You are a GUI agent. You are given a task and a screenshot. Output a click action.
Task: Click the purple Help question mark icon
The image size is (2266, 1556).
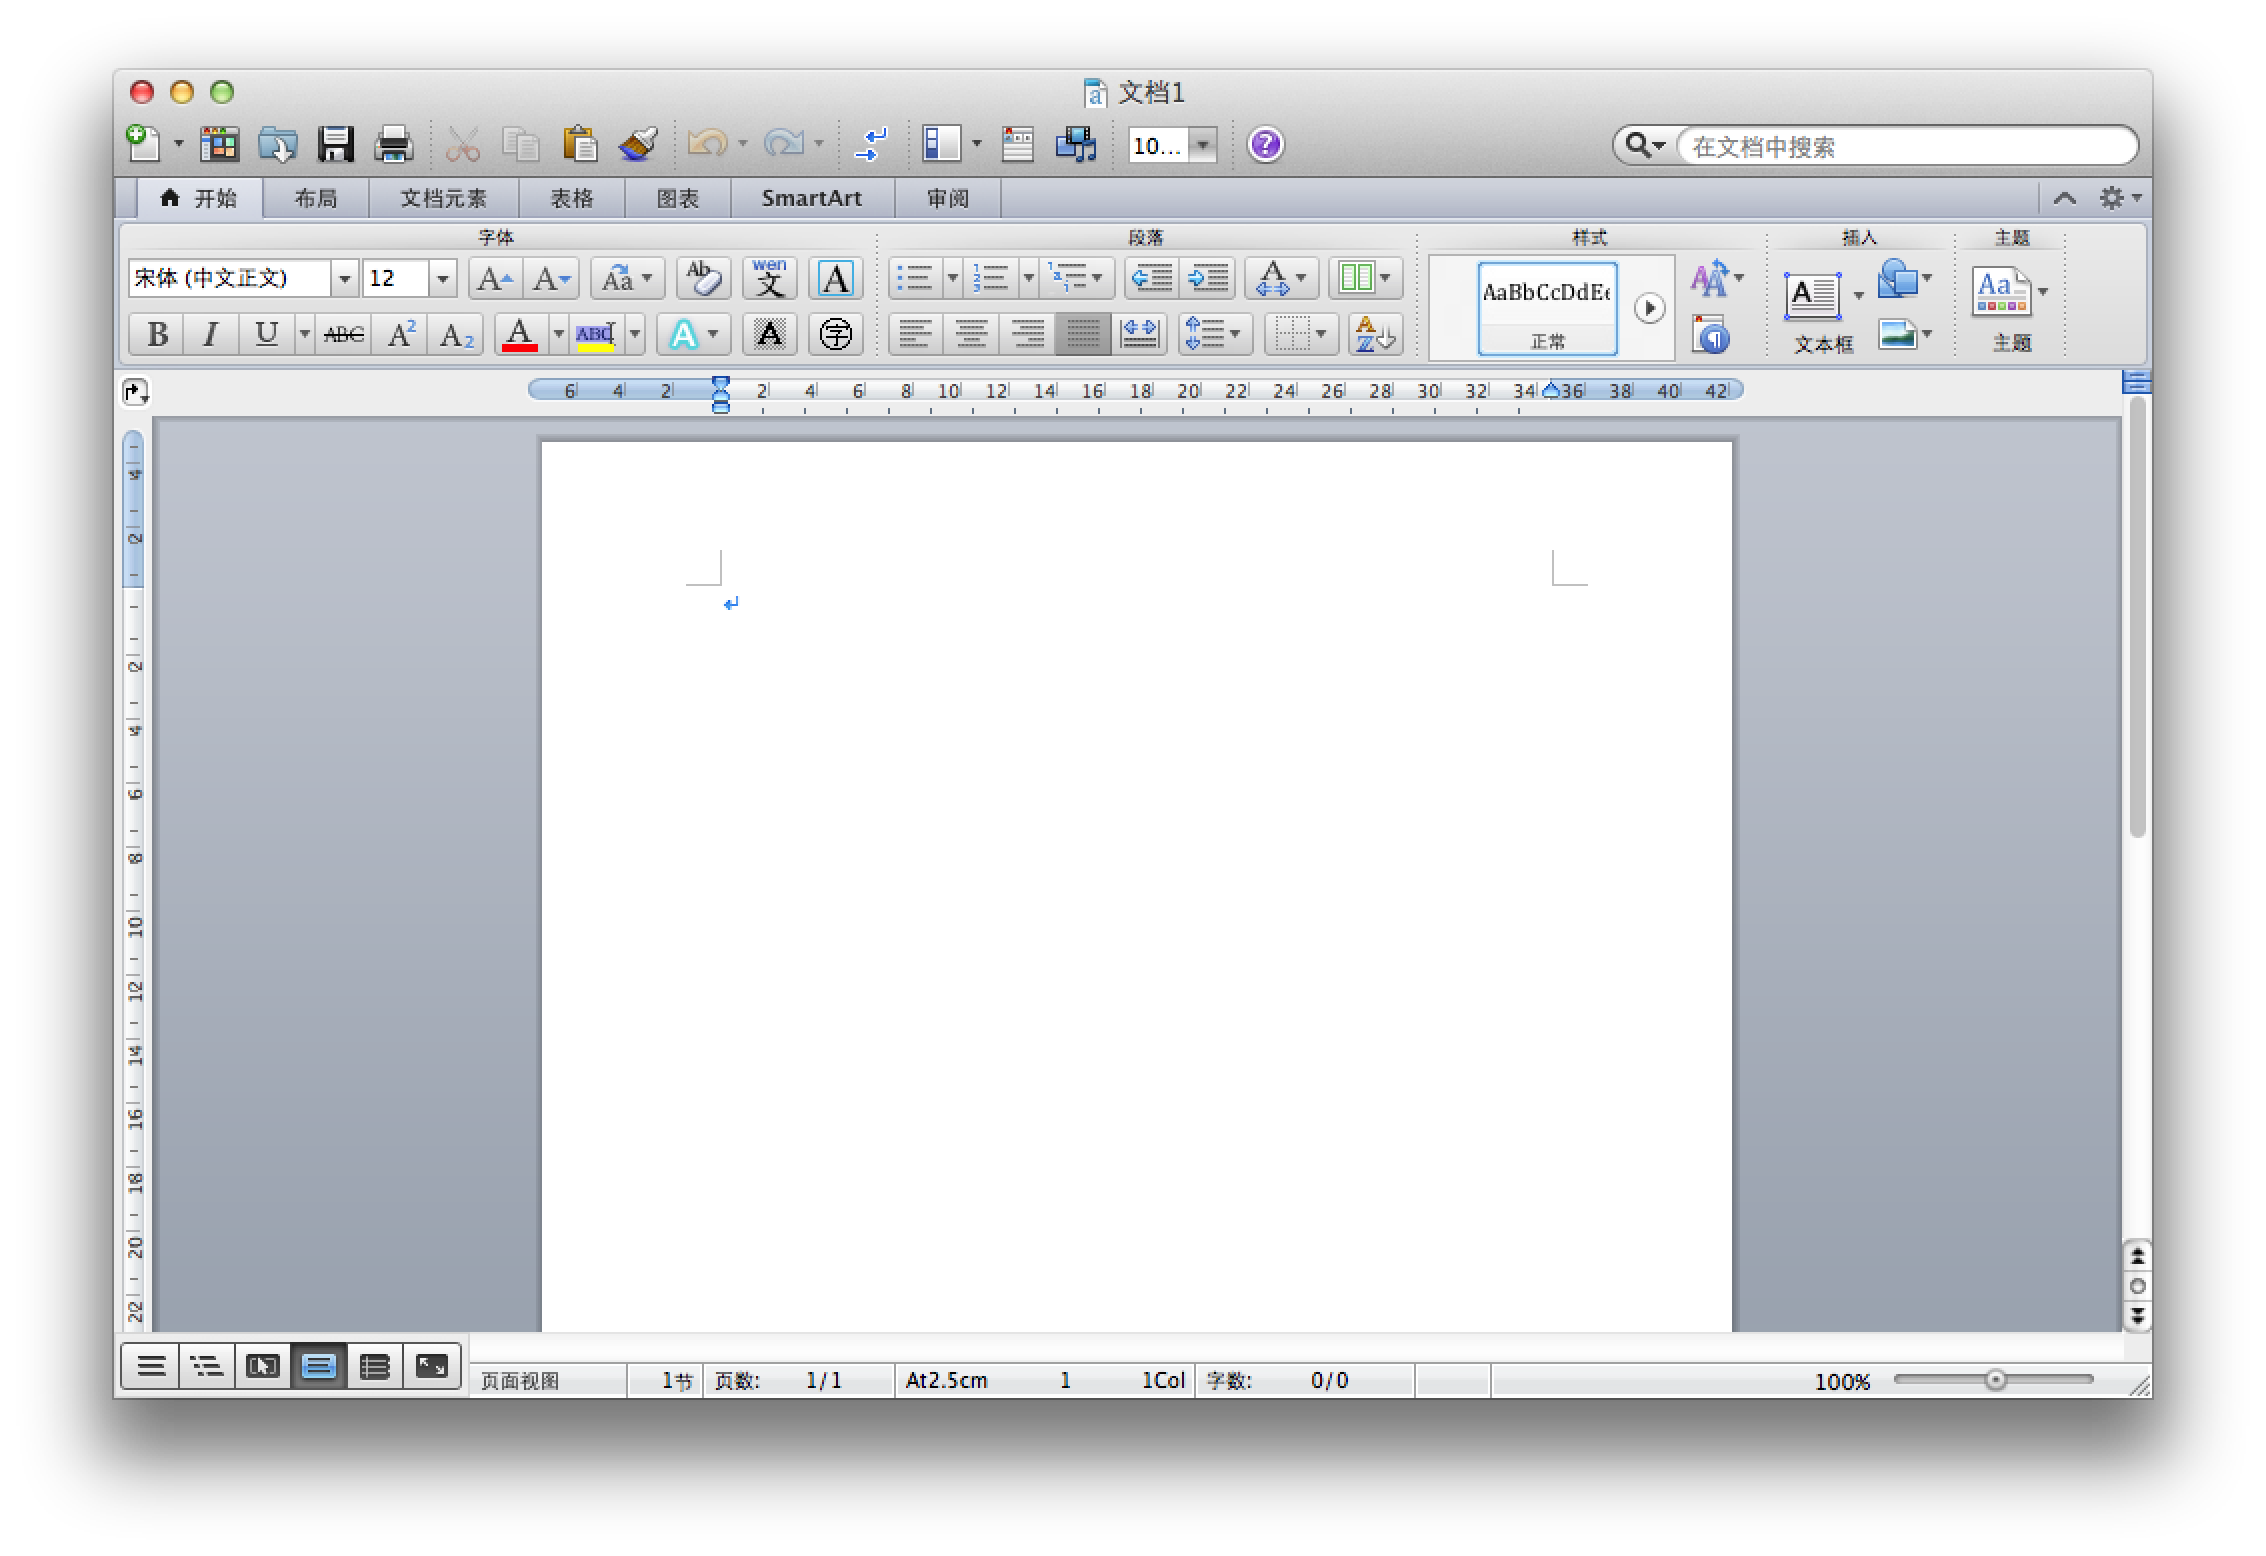point(1265,145)
